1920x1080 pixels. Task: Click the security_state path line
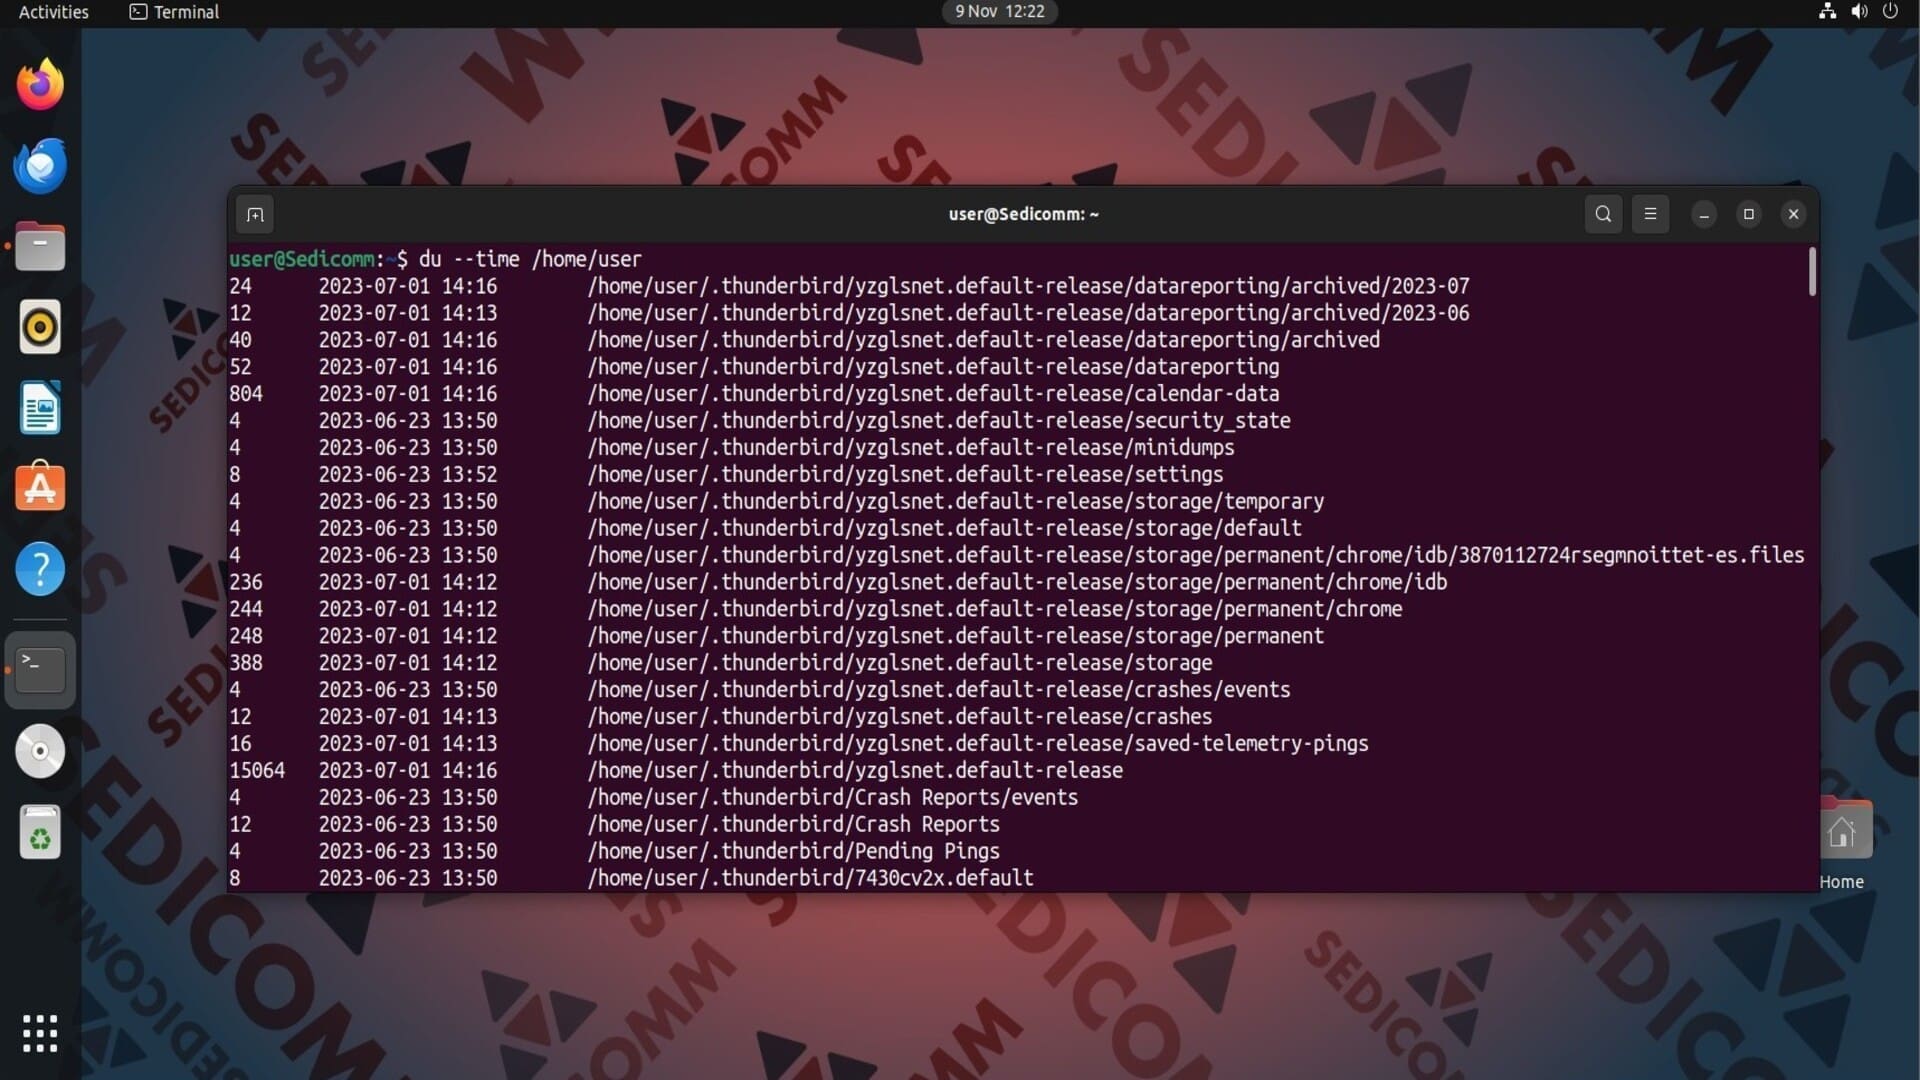click(x=939, y=421)
